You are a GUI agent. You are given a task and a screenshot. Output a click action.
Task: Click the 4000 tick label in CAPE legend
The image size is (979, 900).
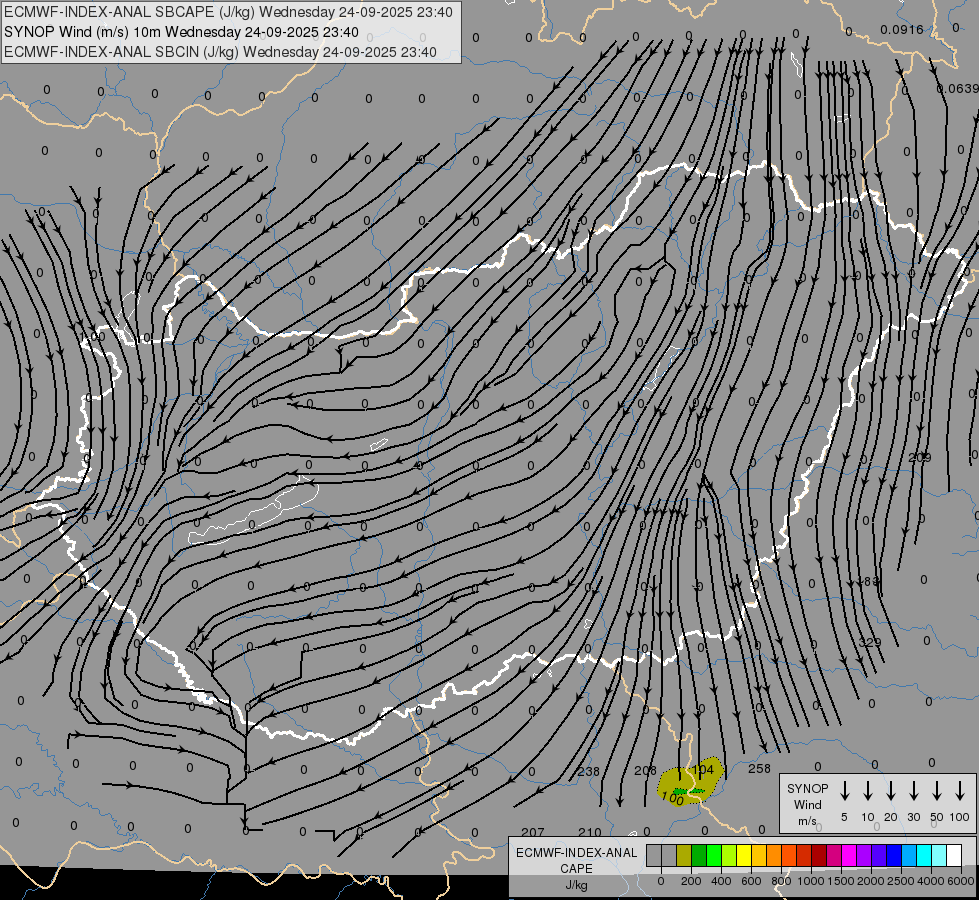tap(931, 881)
